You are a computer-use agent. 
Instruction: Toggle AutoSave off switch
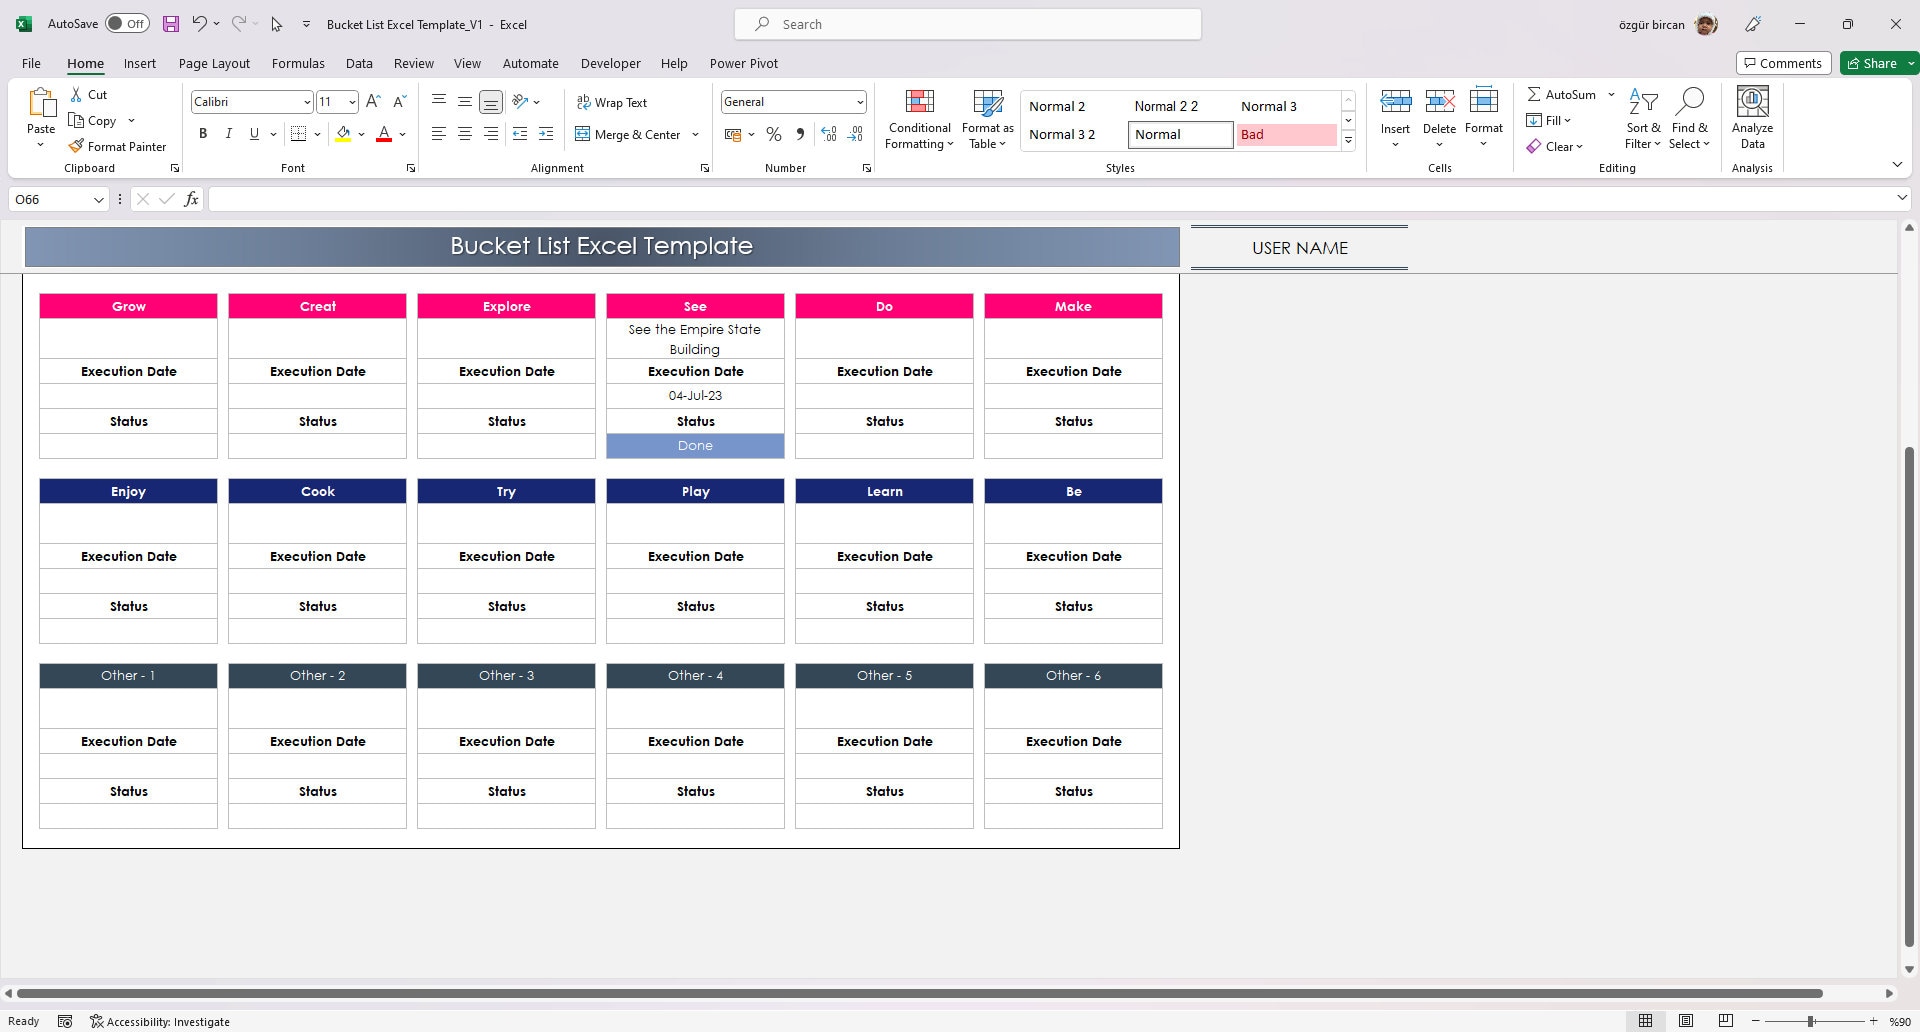127,22
